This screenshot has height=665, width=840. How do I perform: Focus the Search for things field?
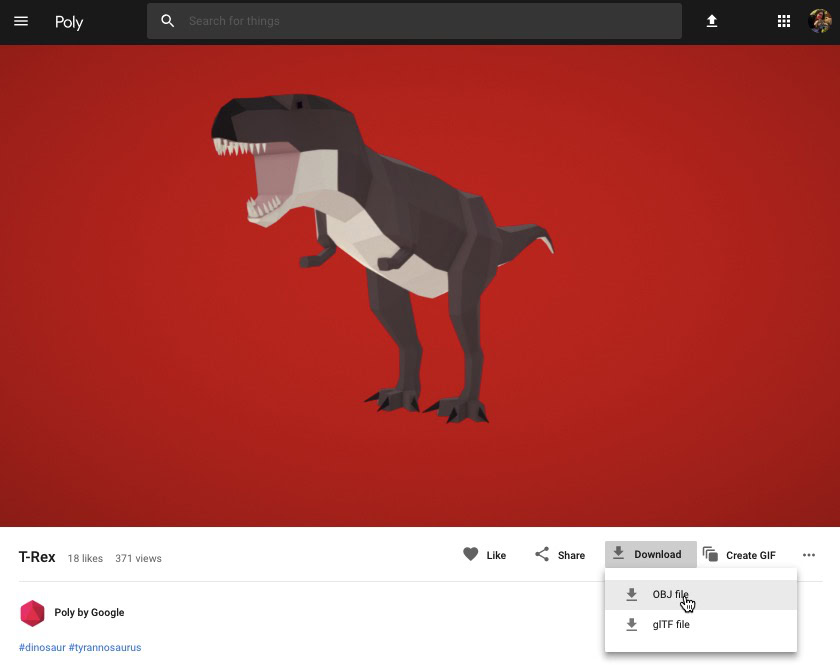pos(414,21)
